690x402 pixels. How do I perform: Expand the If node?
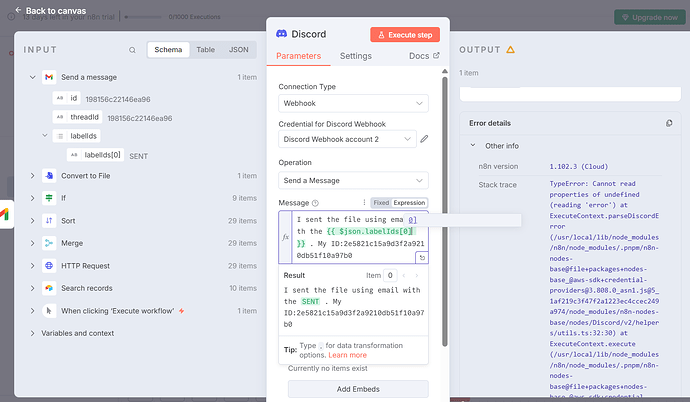coord(33,198)
